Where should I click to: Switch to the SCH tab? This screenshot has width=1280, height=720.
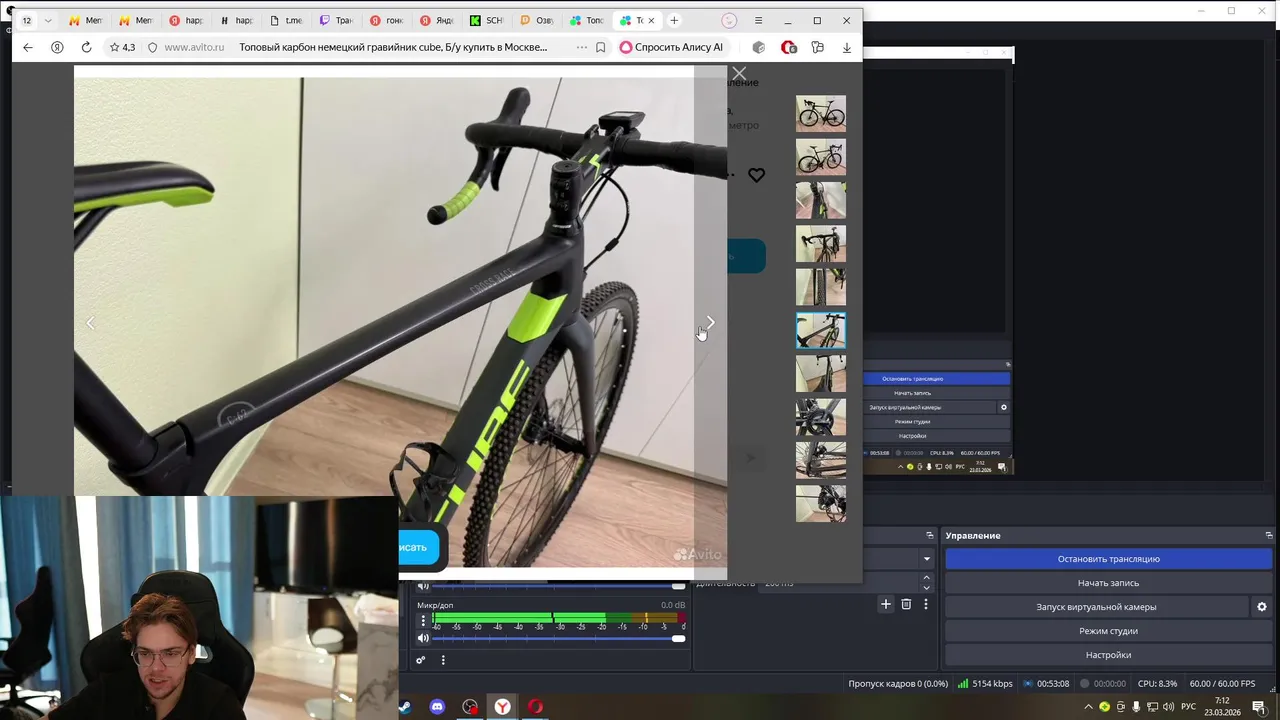pyautogui.click(x=486, y=20)
